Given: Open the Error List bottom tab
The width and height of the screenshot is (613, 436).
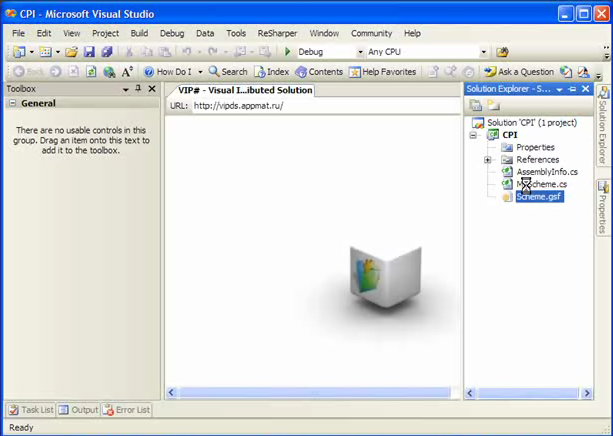Looking at the screenshot, I should click(x=126, y=410).
